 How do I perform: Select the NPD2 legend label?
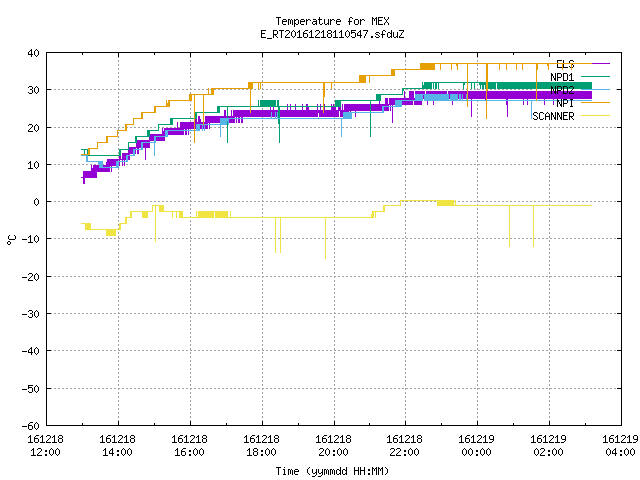[562, 90]
